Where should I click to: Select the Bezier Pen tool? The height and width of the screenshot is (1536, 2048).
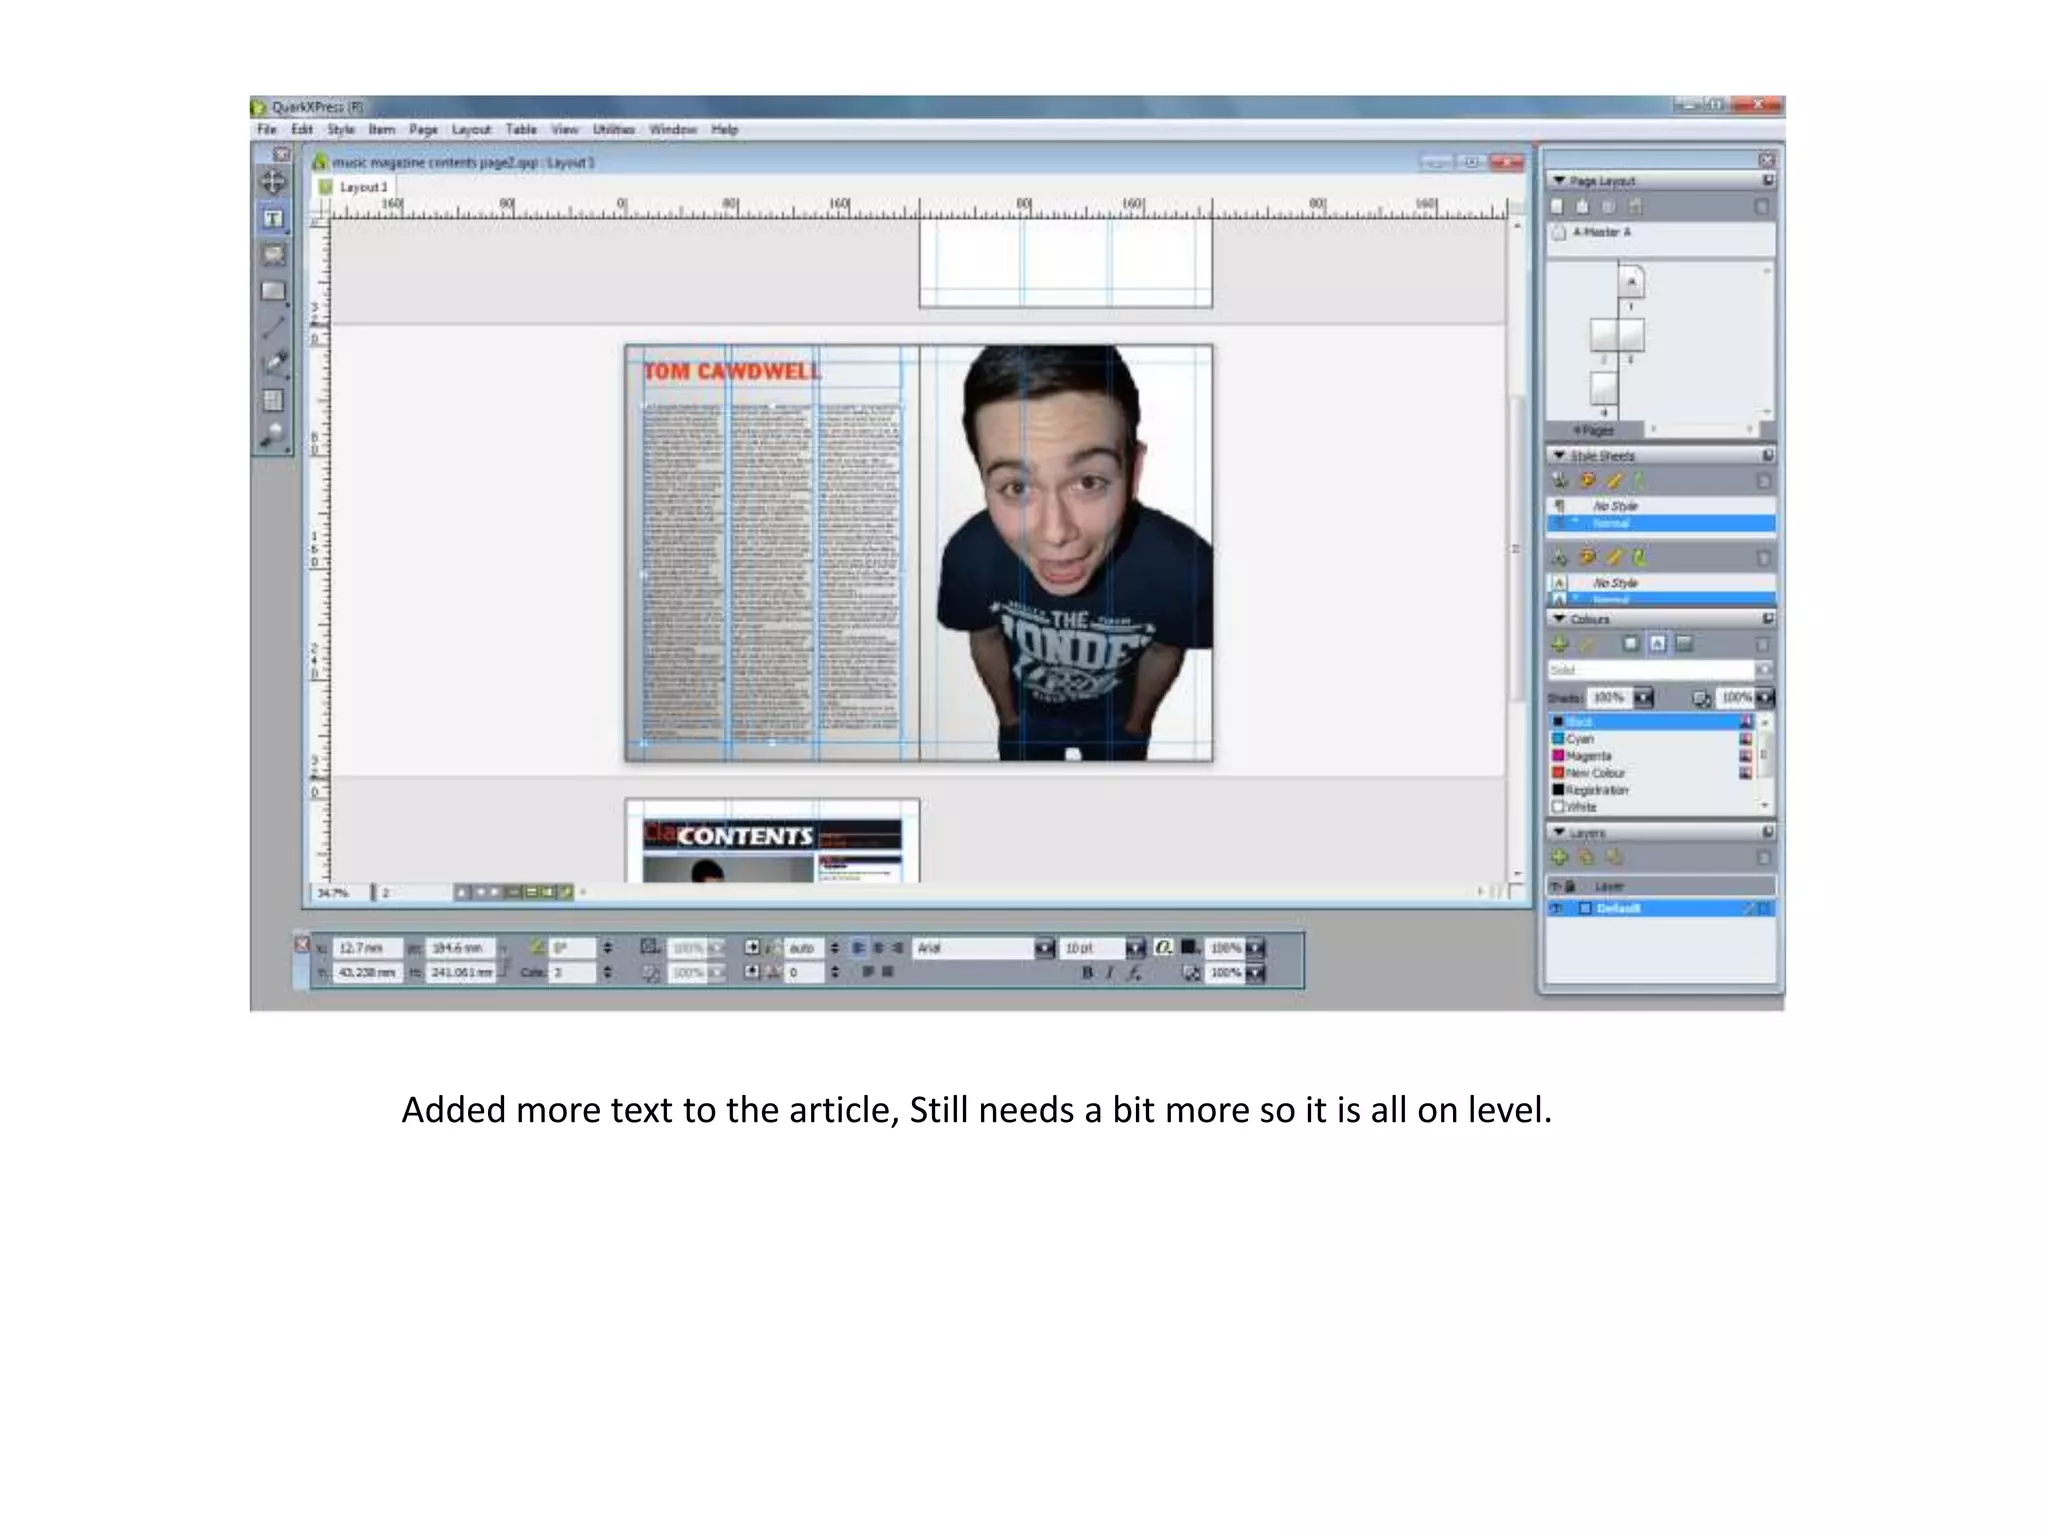273,364
